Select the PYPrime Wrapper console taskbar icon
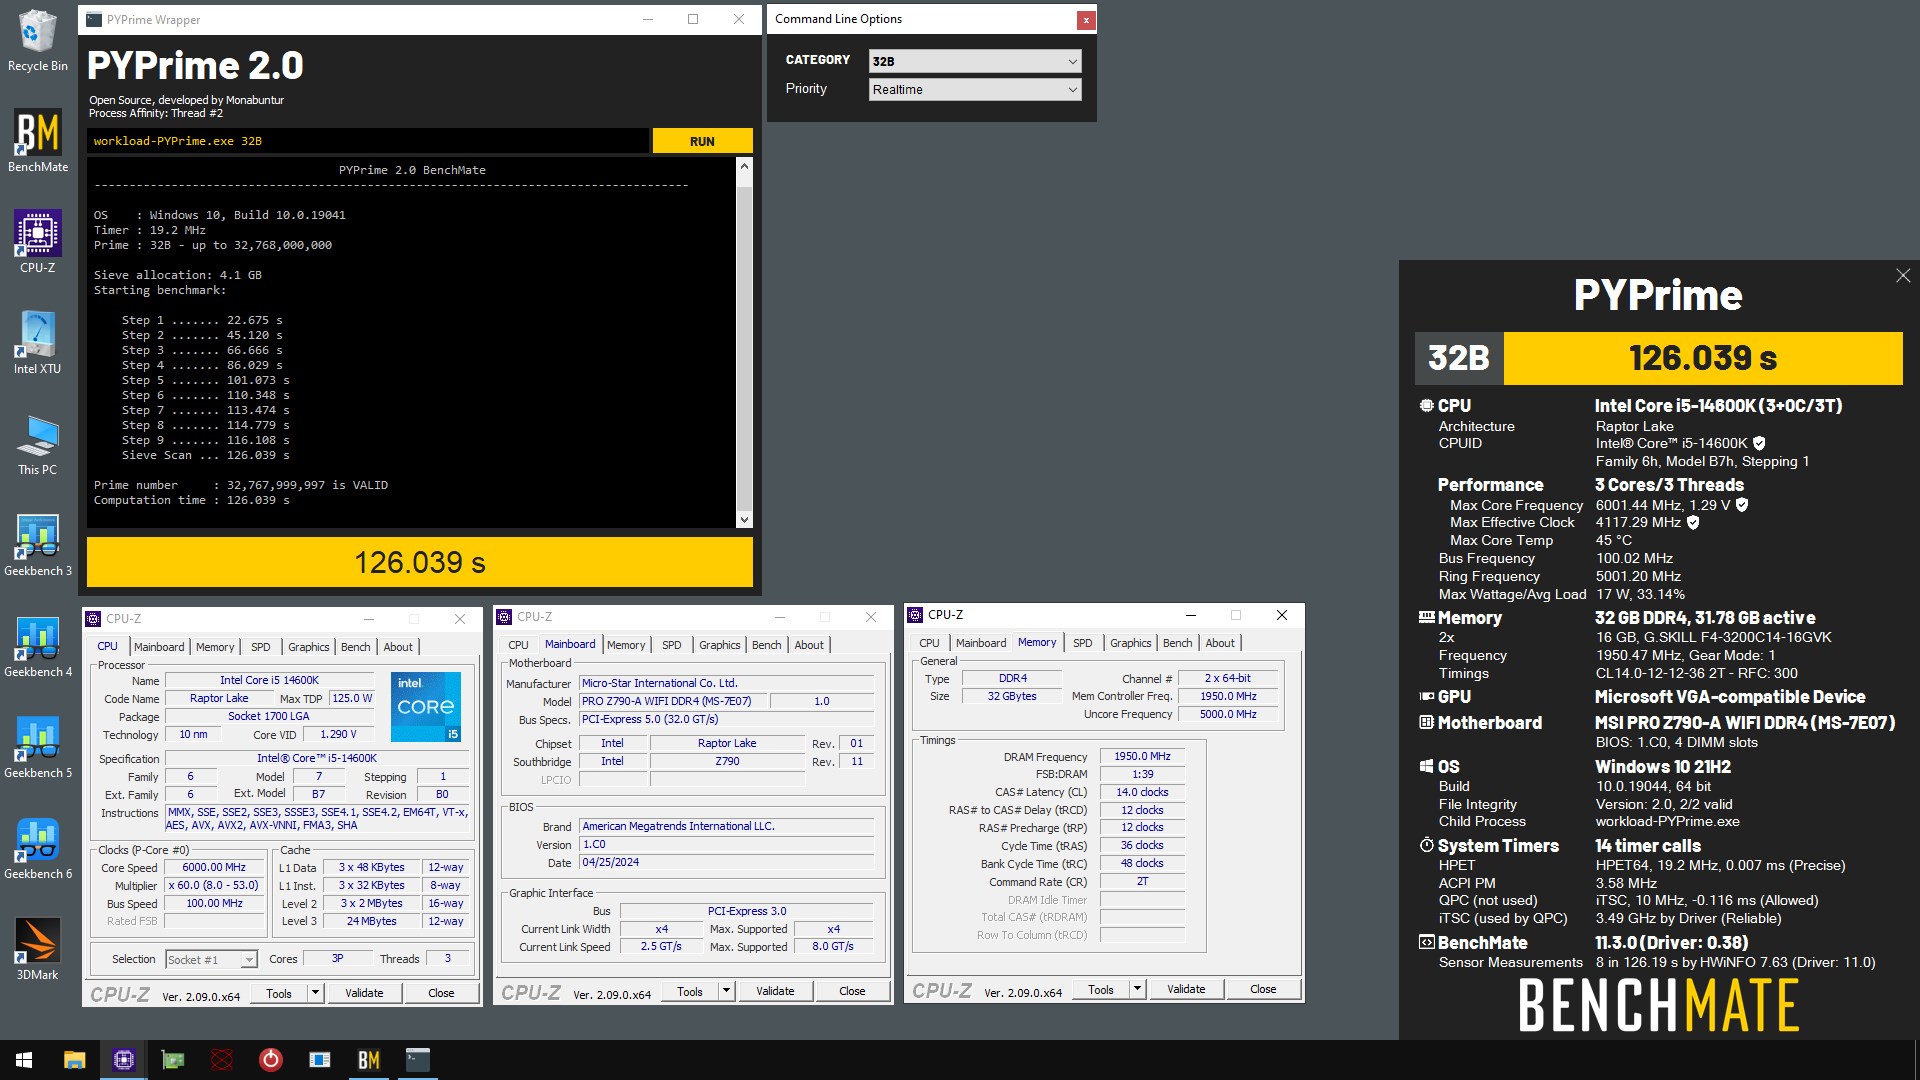Screen dimensions: 1920x1080 tap(417, 1060)
